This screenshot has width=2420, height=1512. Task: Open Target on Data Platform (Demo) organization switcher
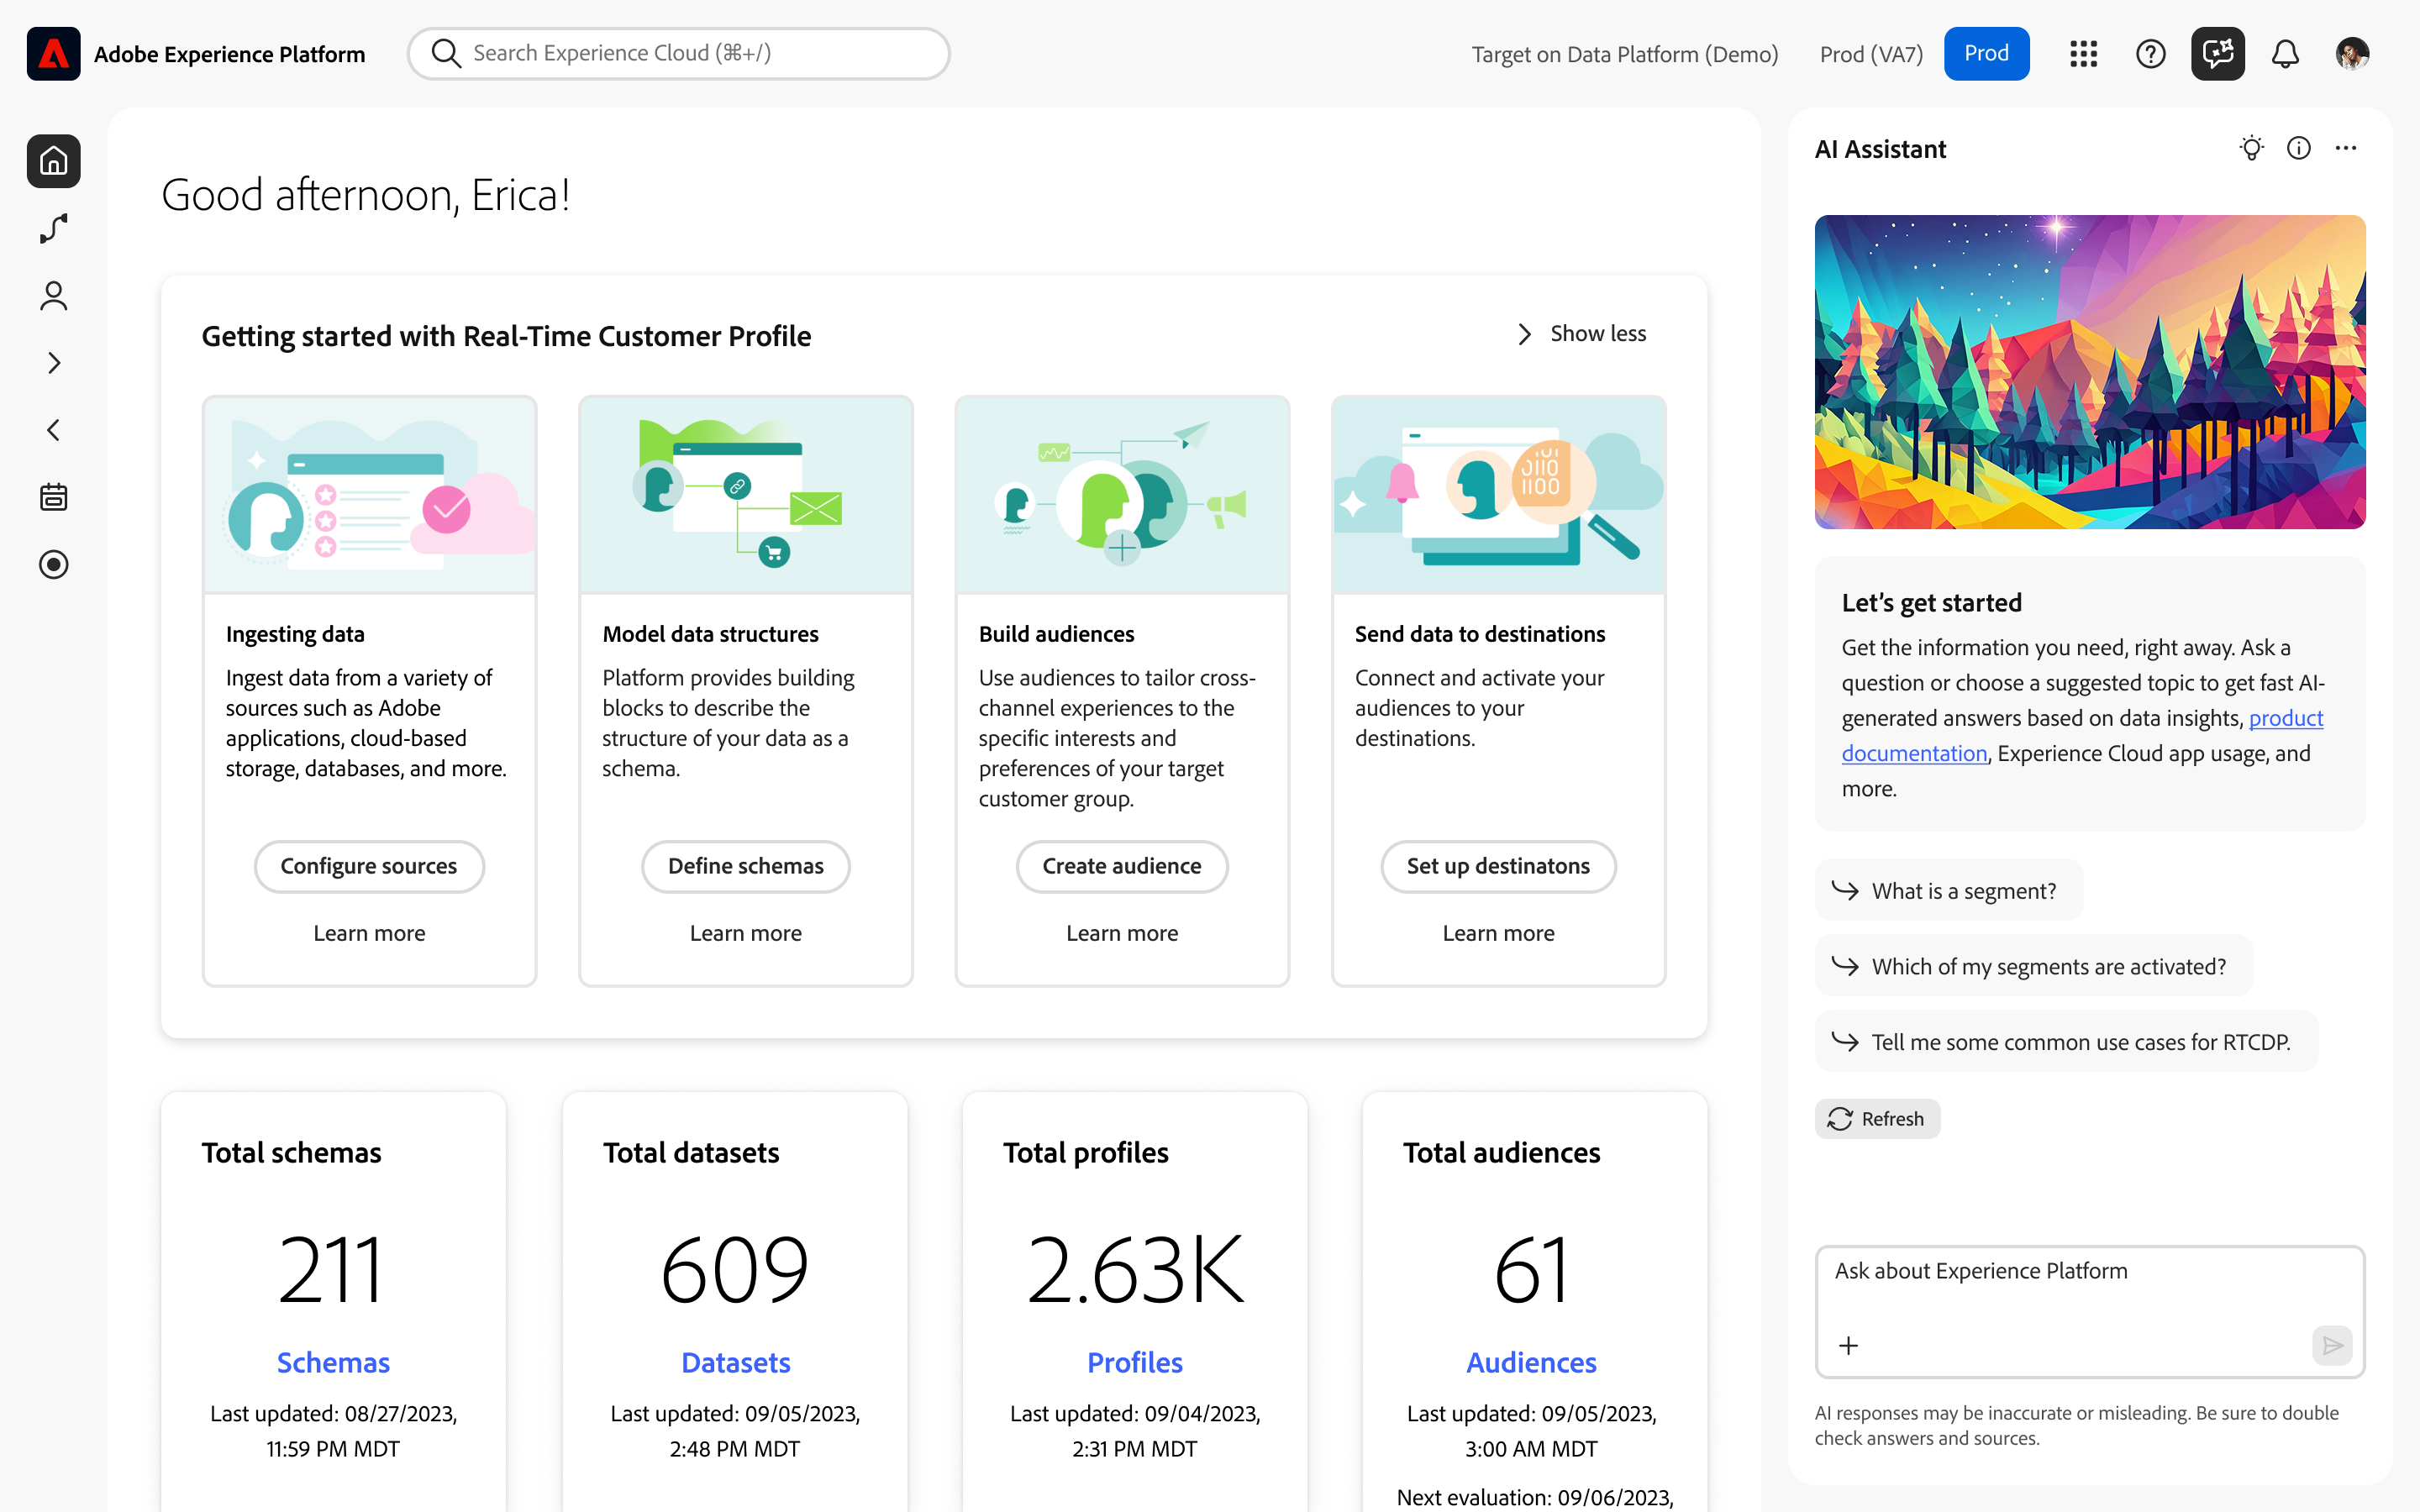click(x=1624, y=54)
